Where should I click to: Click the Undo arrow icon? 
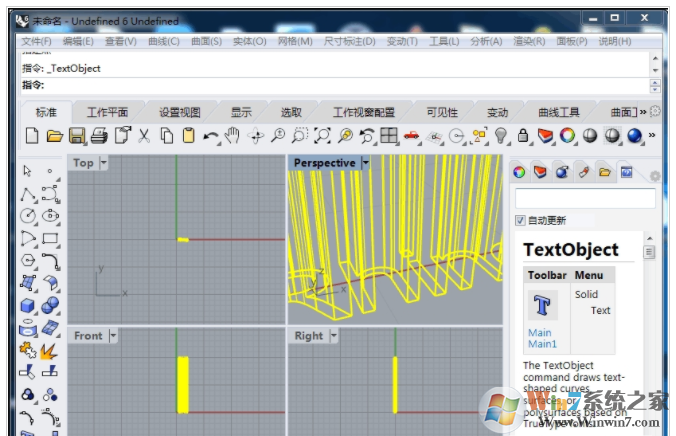pos(210,136)
